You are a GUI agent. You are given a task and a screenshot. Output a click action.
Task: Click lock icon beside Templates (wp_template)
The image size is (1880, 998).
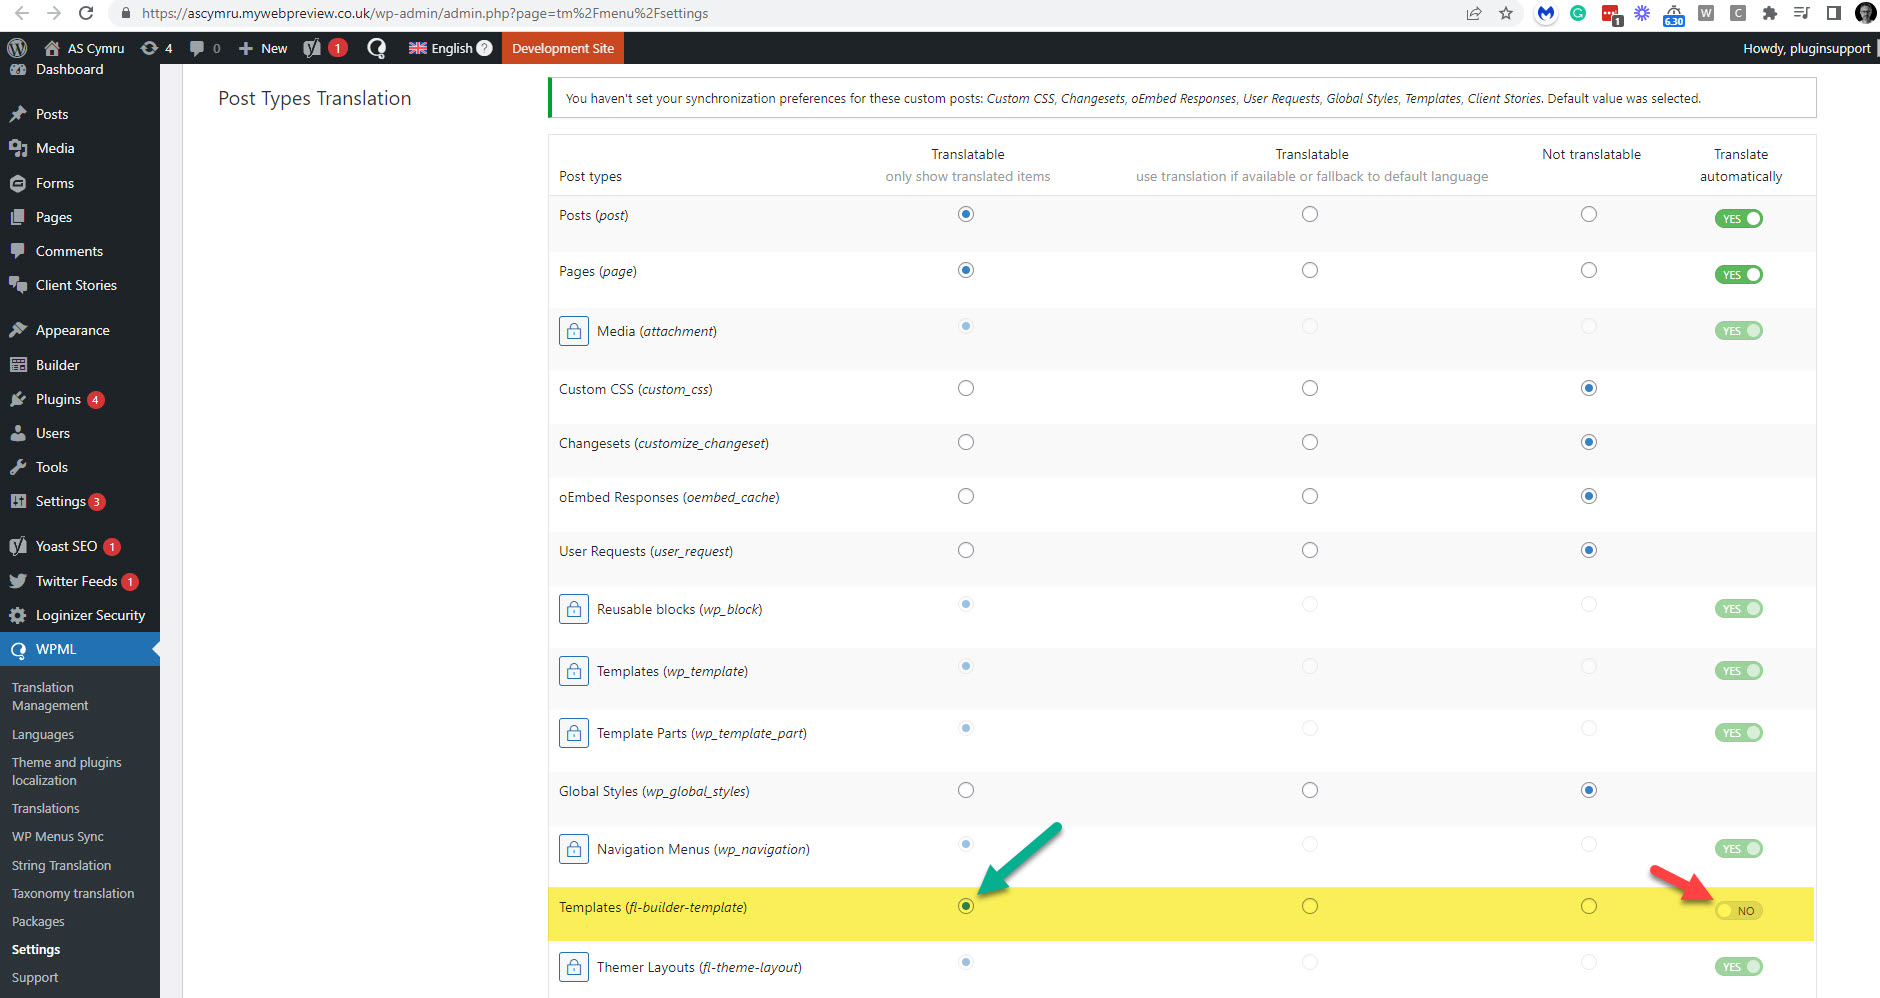(x=574, y=671)
